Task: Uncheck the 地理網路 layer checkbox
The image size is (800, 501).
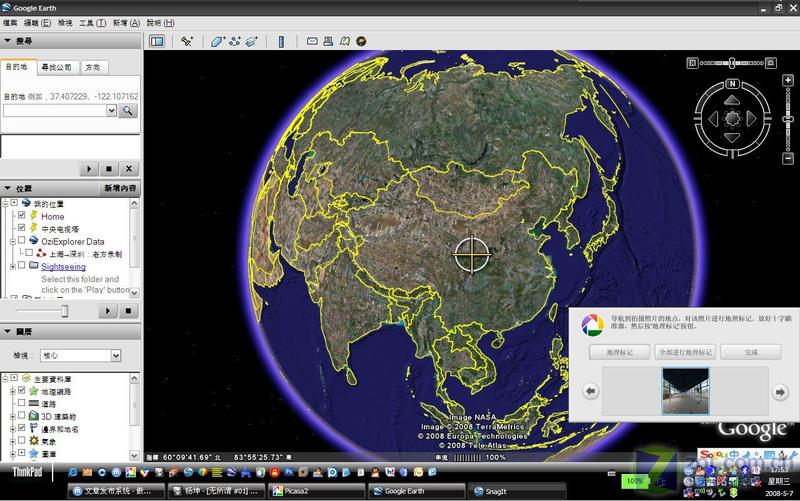Action: click(21, 390)
